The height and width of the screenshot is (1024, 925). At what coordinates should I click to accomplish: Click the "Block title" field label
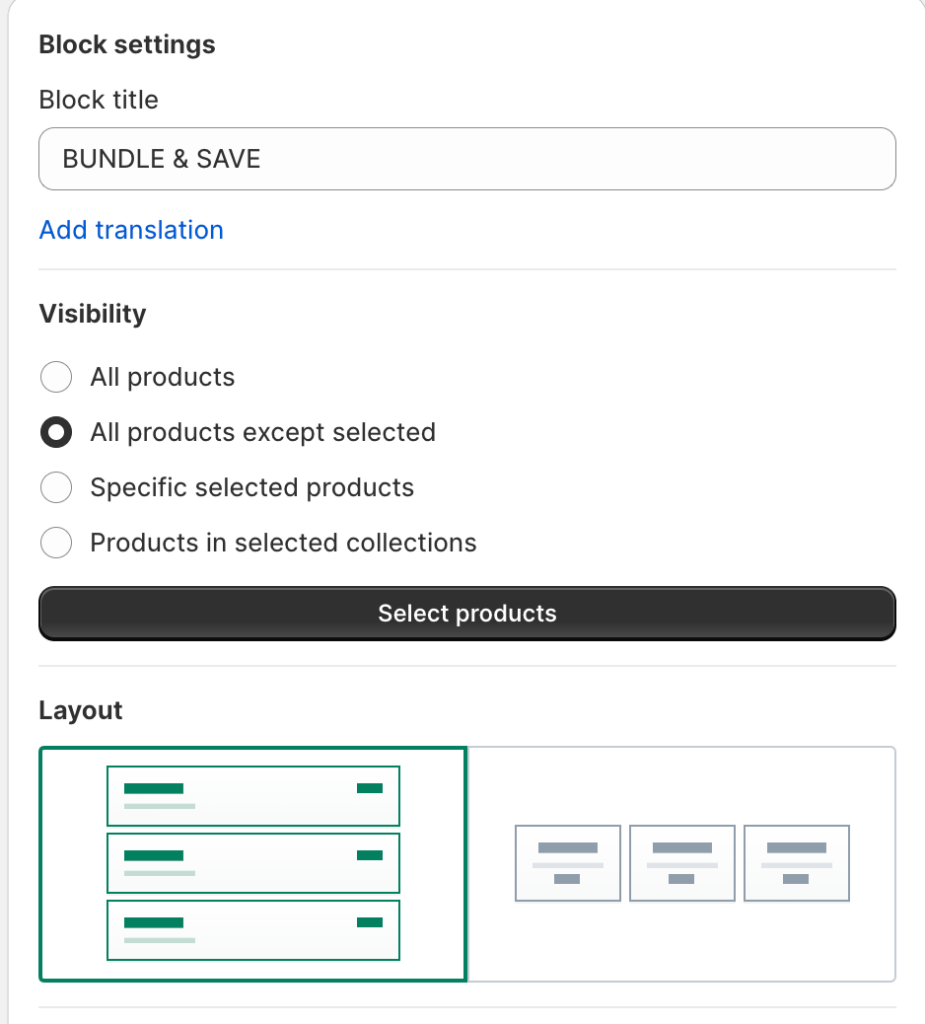click(98, 100)
